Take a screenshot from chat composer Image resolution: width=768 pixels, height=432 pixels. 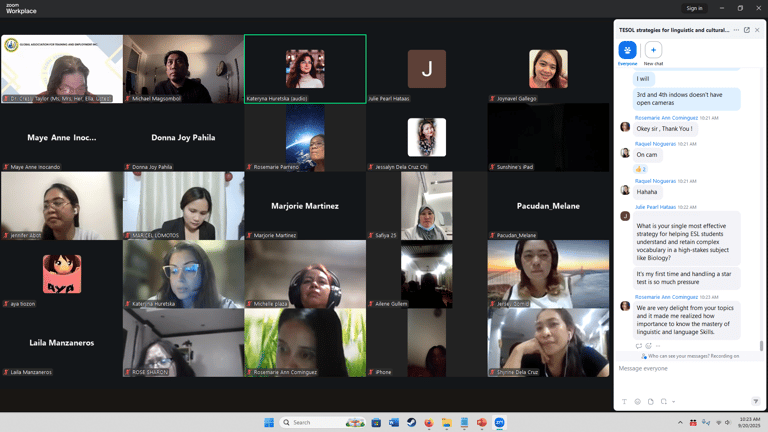point(664,402)
